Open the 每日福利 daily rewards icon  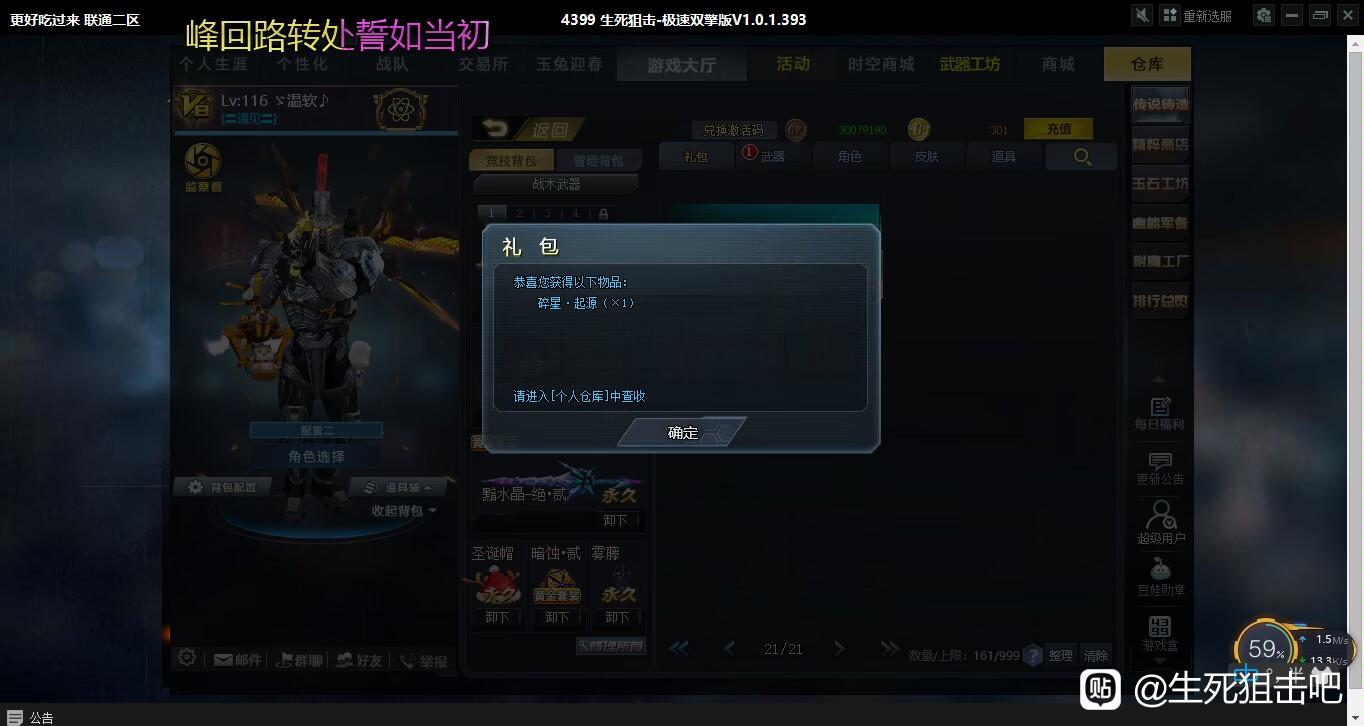pyautogui.click(x=1160, y=414)
